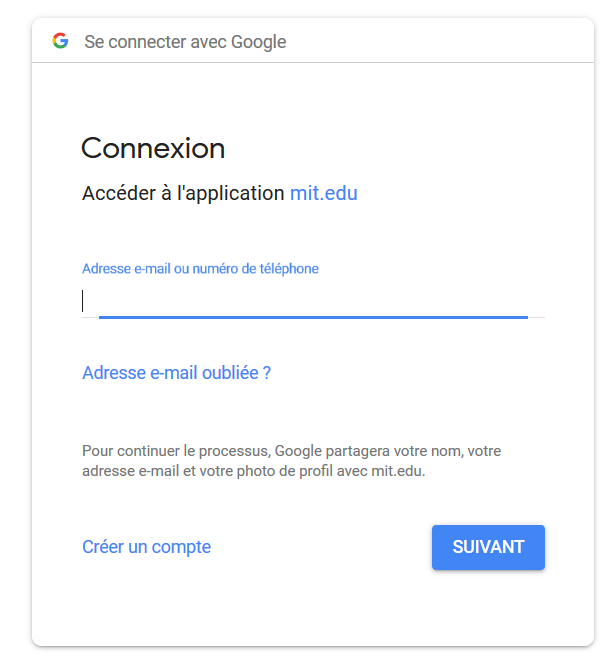
Task: Click the "Accéder à l'application" text
Action: click(x=183, y=193)
